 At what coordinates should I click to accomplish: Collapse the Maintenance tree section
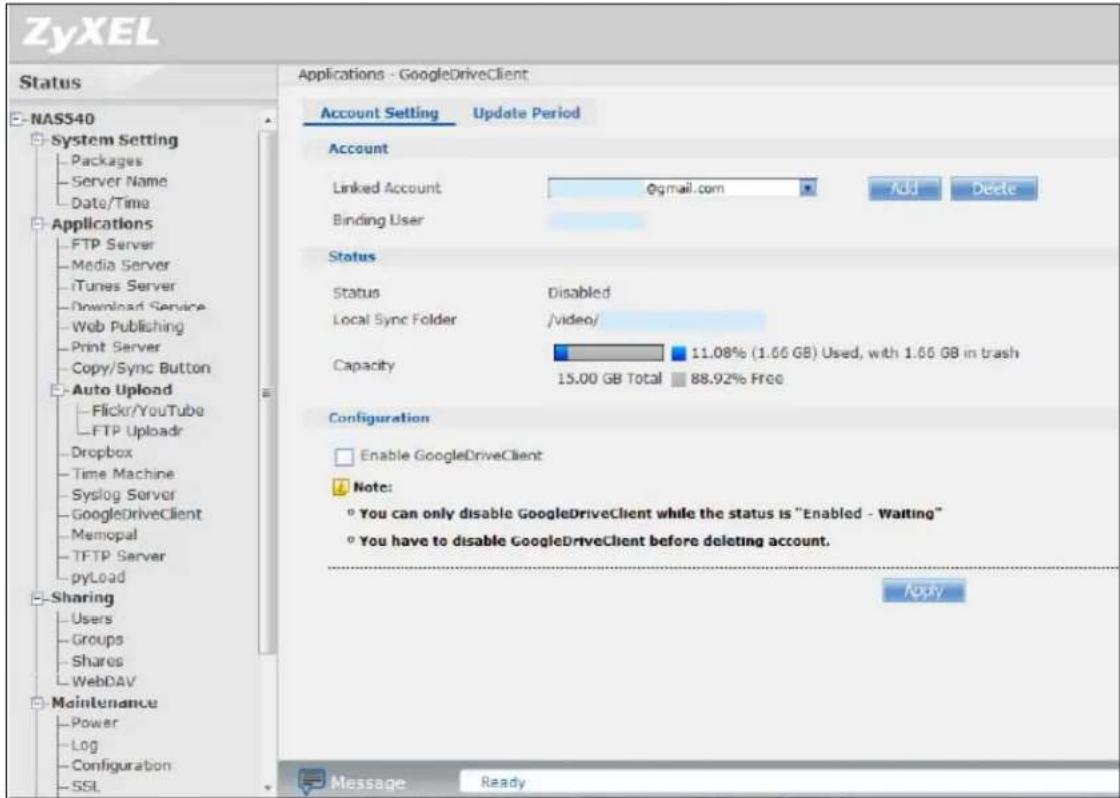[38, 702]
